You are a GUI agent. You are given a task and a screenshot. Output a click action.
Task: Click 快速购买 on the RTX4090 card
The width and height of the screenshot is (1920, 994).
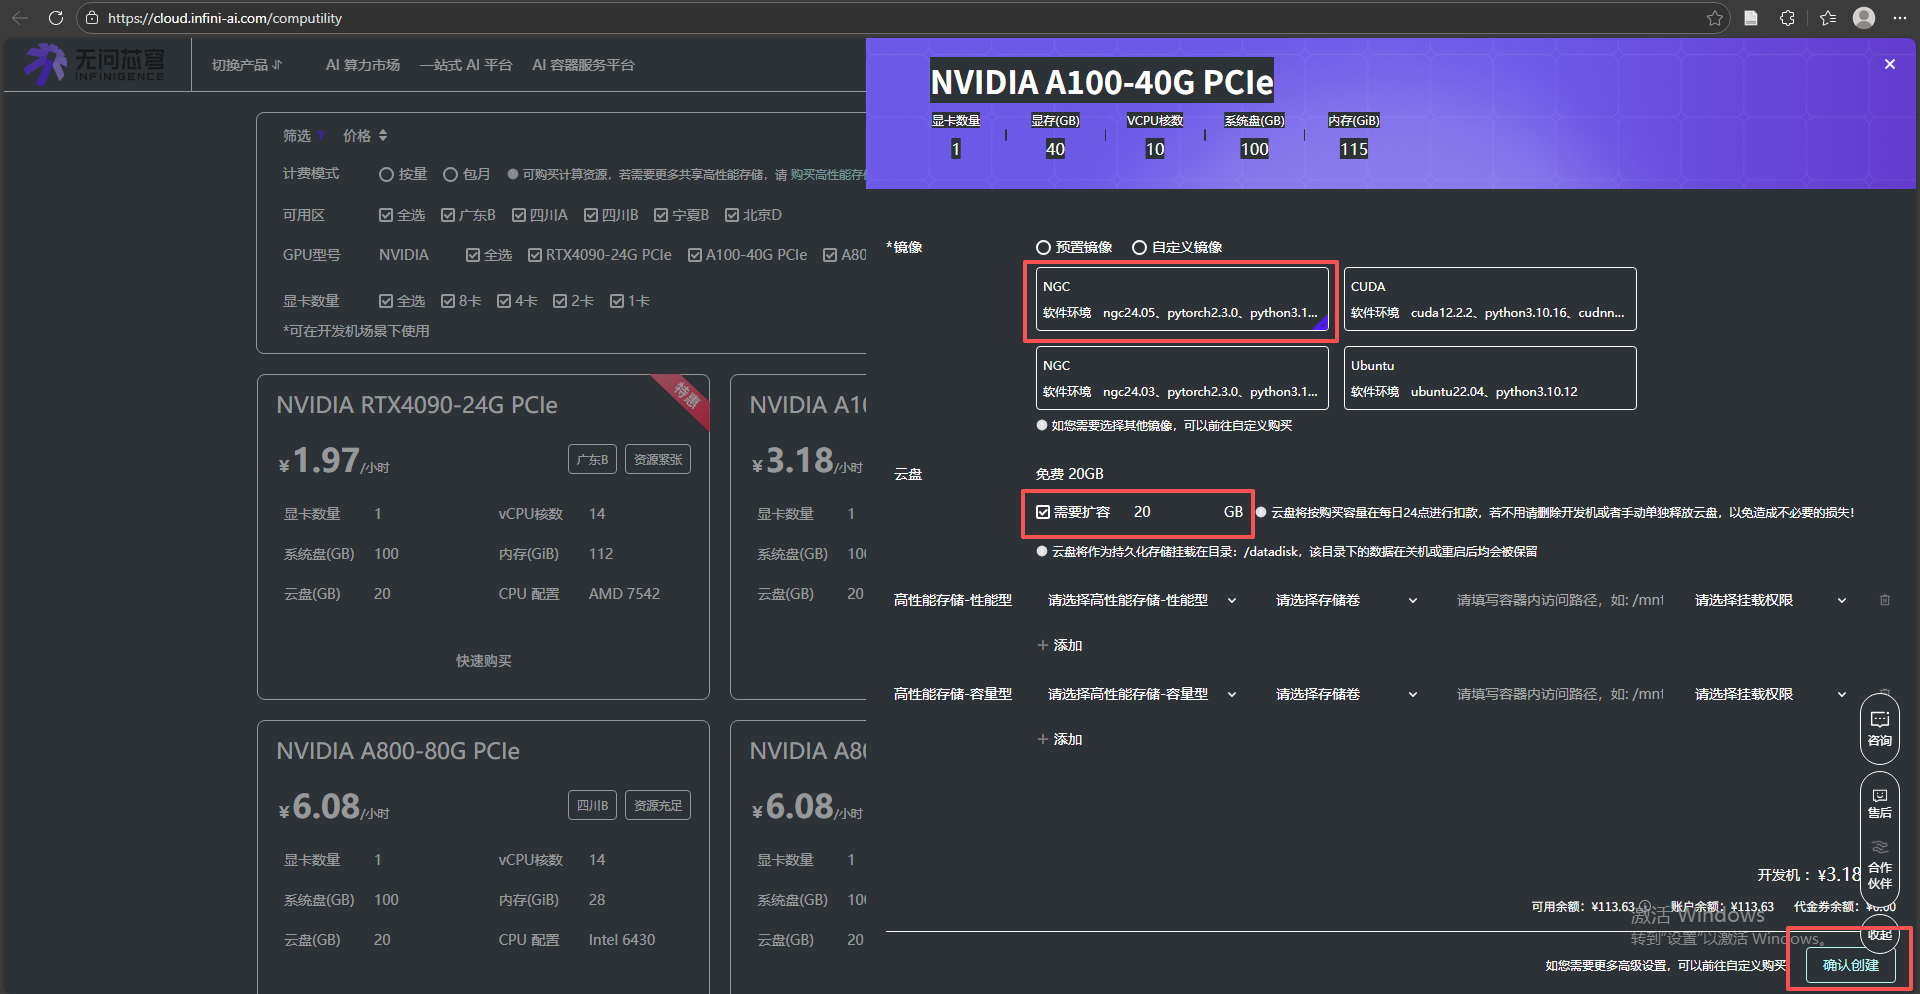[484, 661]
